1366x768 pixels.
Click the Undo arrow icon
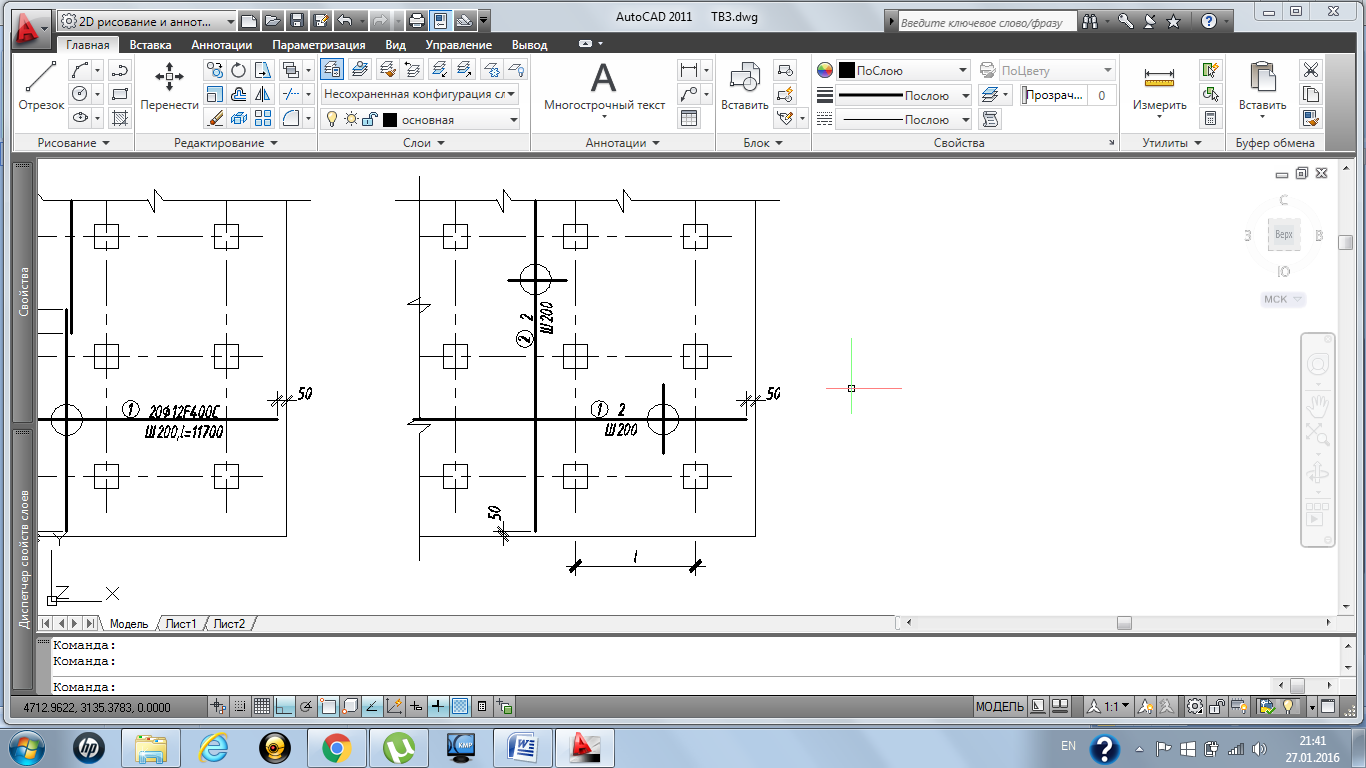345,20
